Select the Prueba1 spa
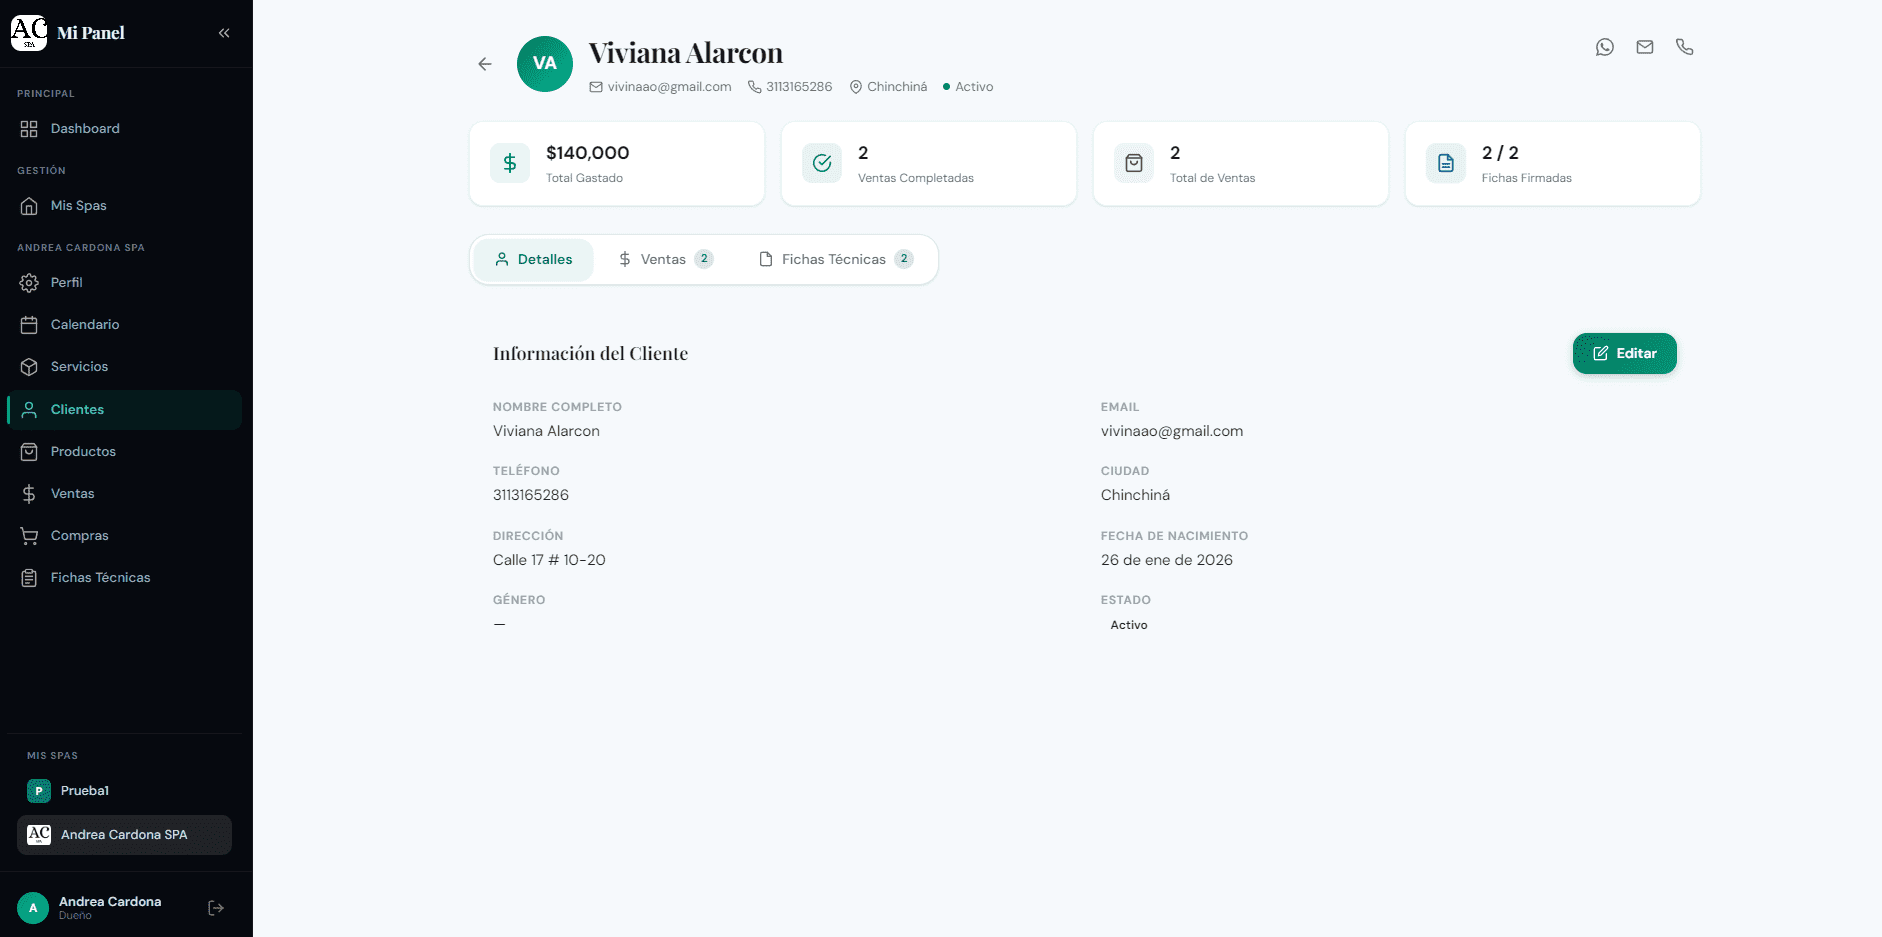 click(84, 790)
